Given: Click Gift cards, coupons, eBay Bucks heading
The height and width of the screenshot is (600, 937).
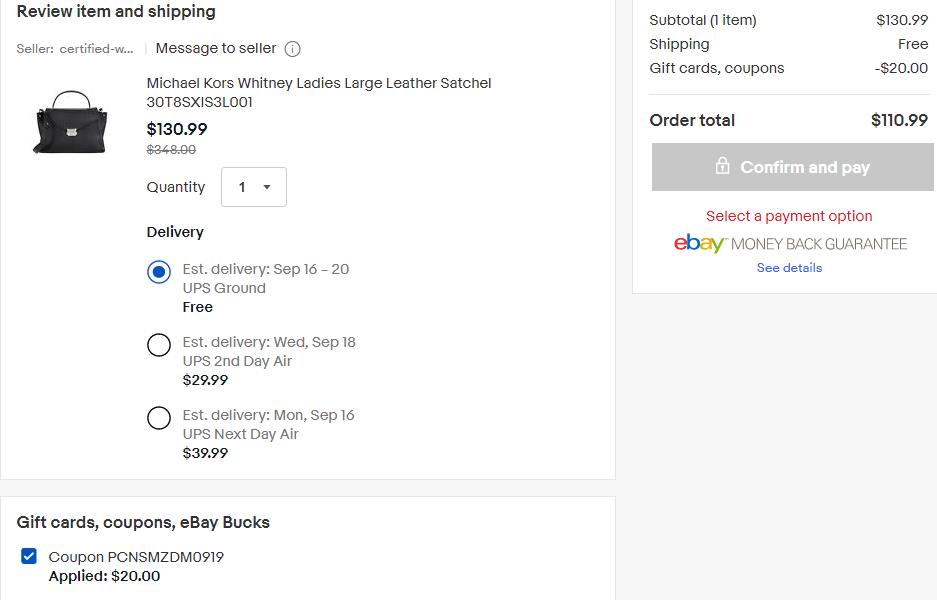Looking at the screenshot, I should tap(143, 522).
